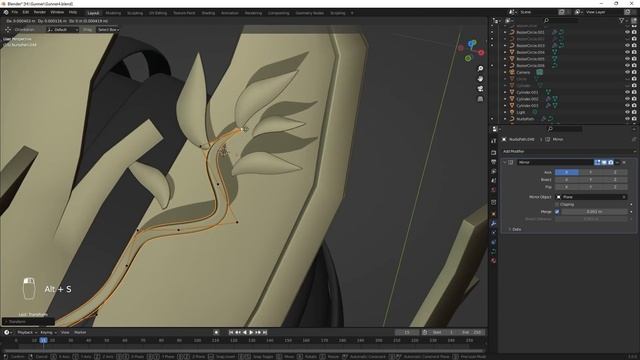
Task: Open the Mirror modifier extras dropdown arrow
Action: coord(617,162)
